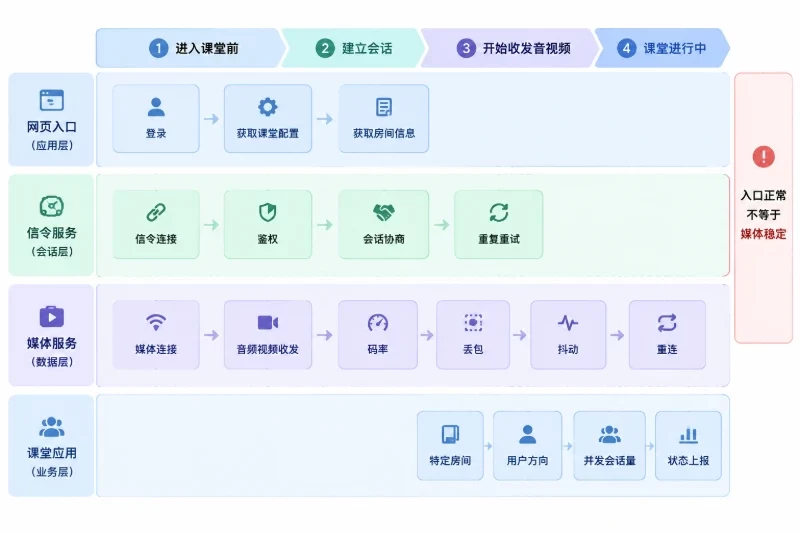This screenshot has height=533, width=800.
Task: Click the 抖动 pulse icon
Action: click(x=568, y=322)
